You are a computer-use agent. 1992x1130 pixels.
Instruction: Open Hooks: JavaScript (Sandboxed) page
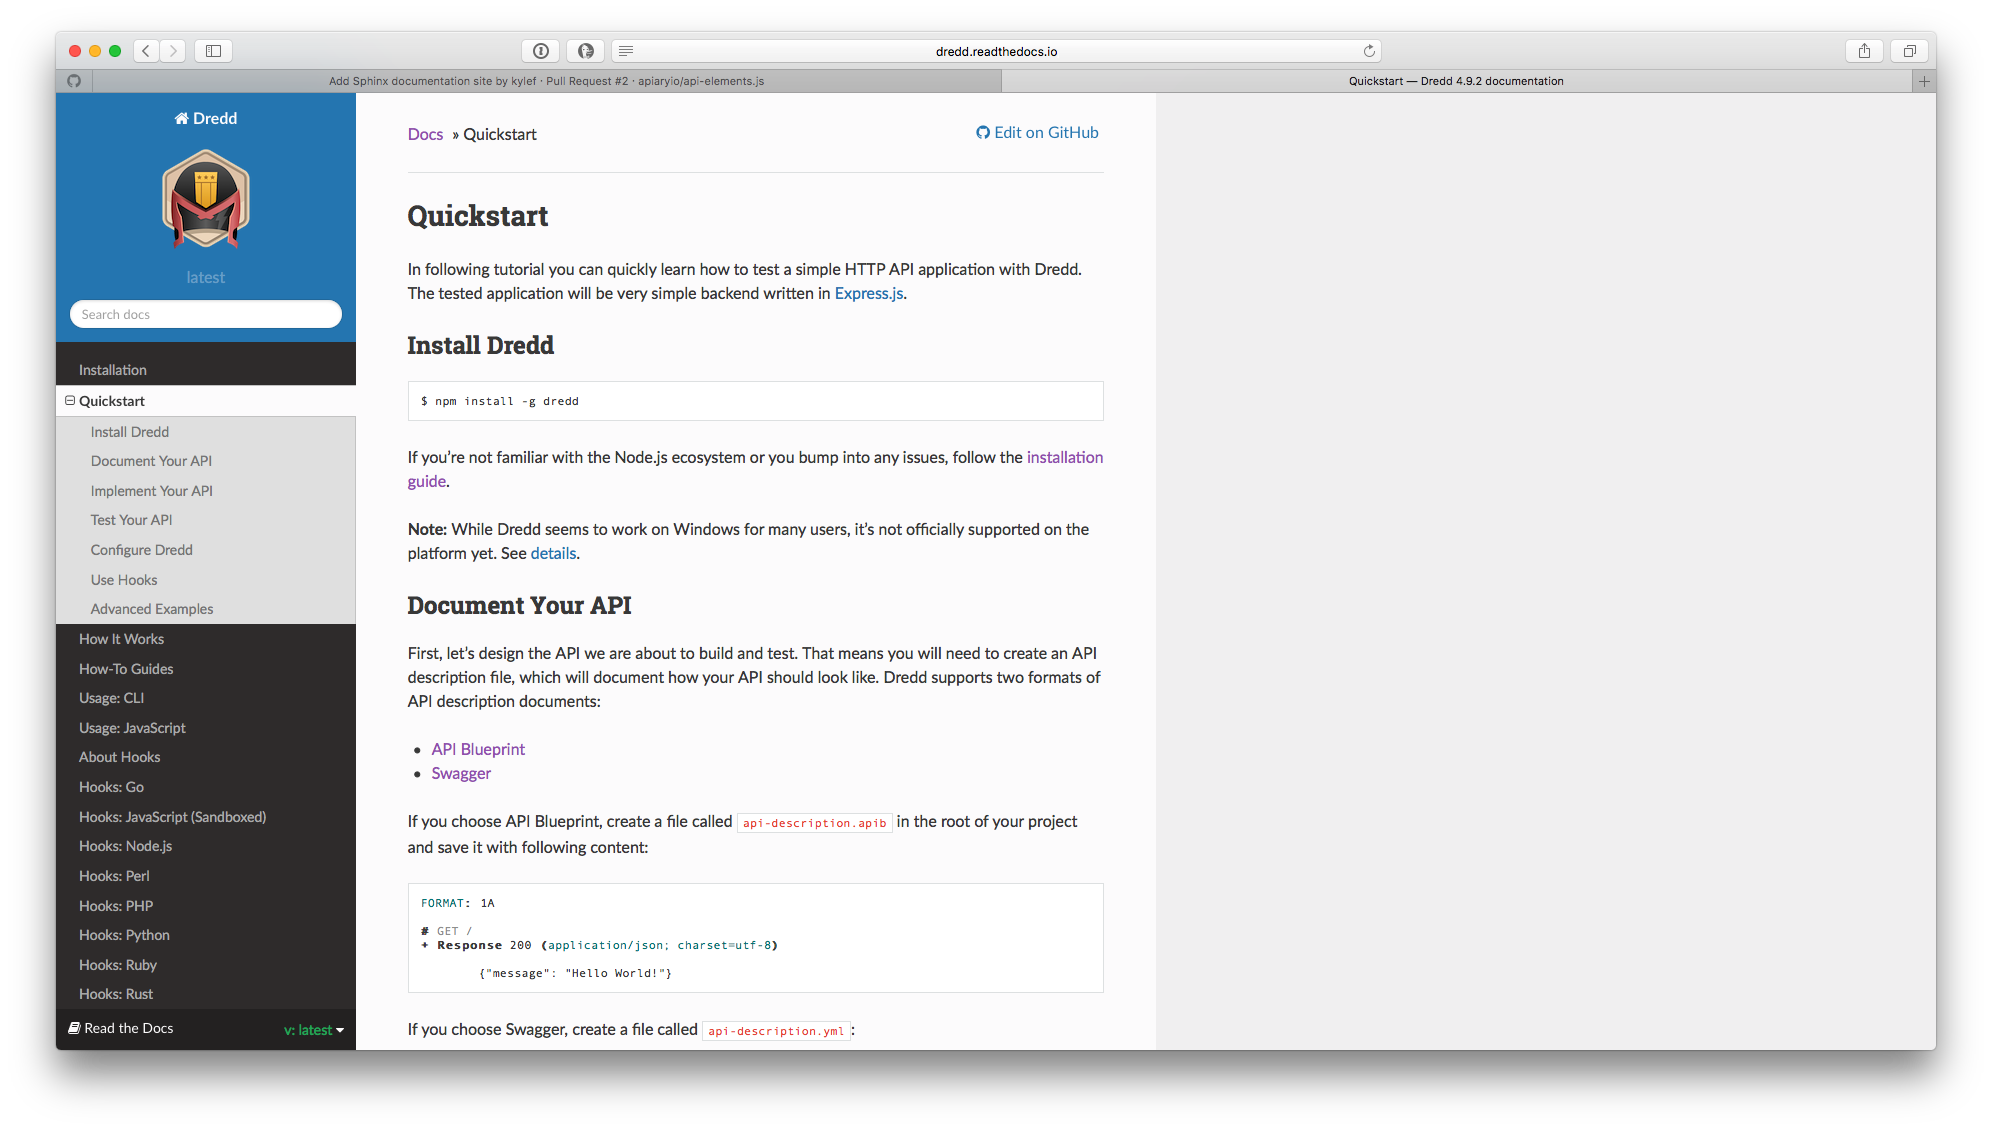point(172,817)
